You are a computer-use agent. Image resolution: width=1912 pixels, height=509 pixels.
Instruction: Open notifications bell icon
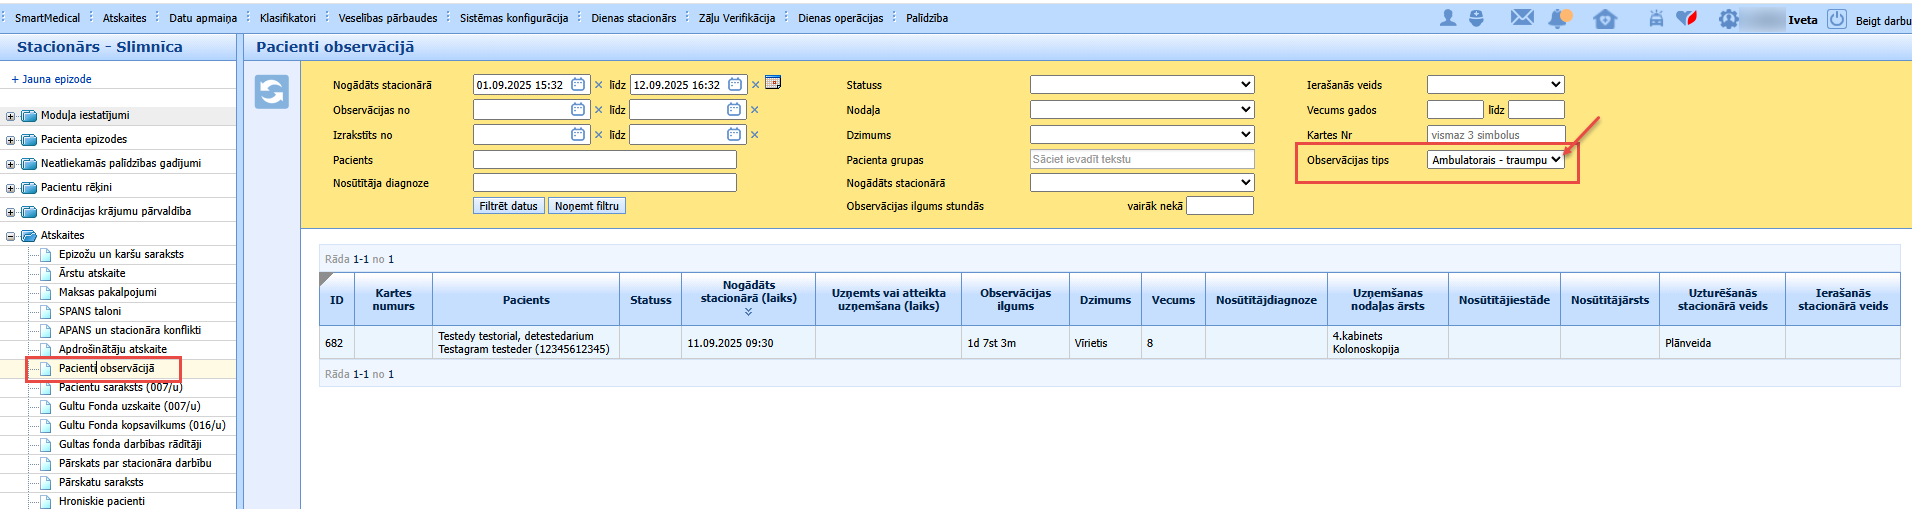[1559, 18]
